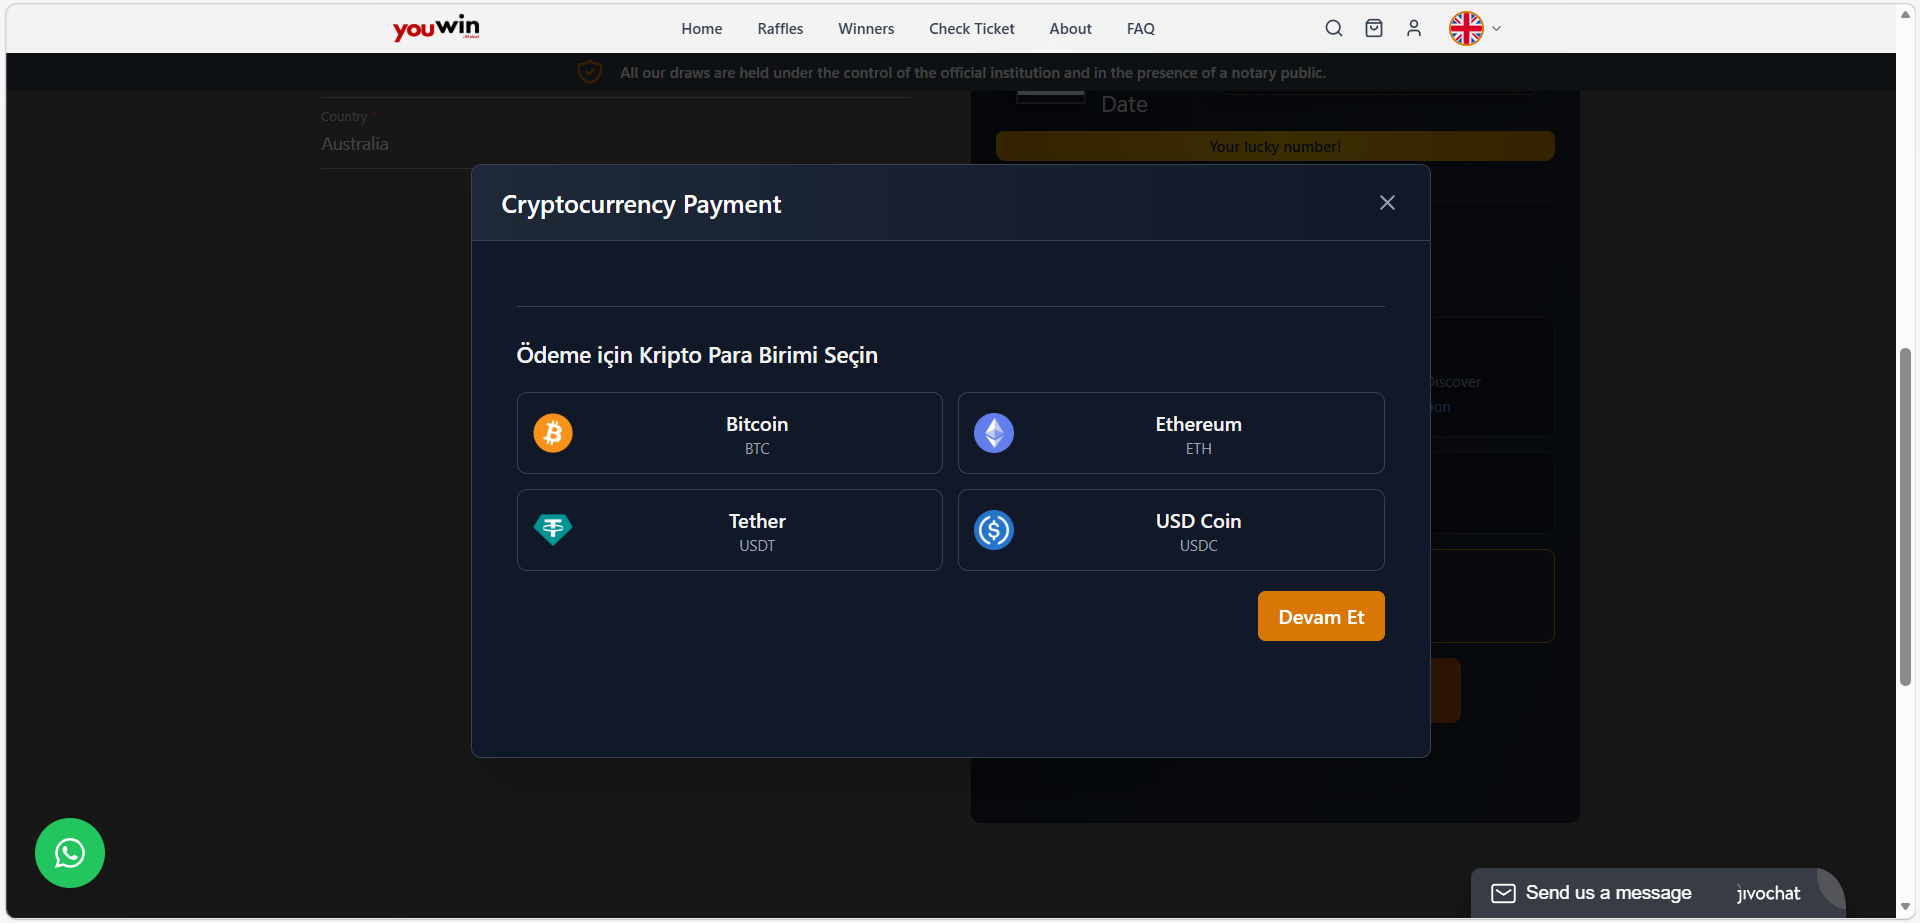Open the WhatsApp chat bubble

click(69, 852)
